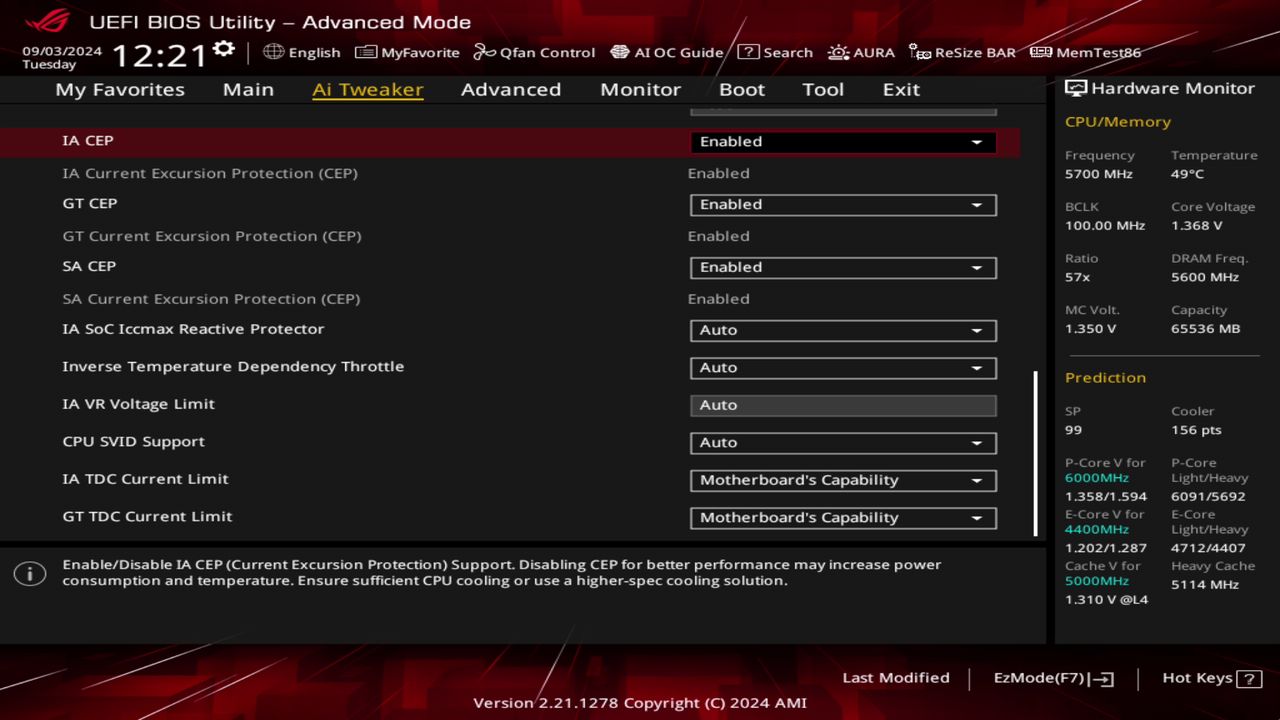Open AURA lighting icon
This screenshot has height=720, width=1280.
click(x=838, y=52)
